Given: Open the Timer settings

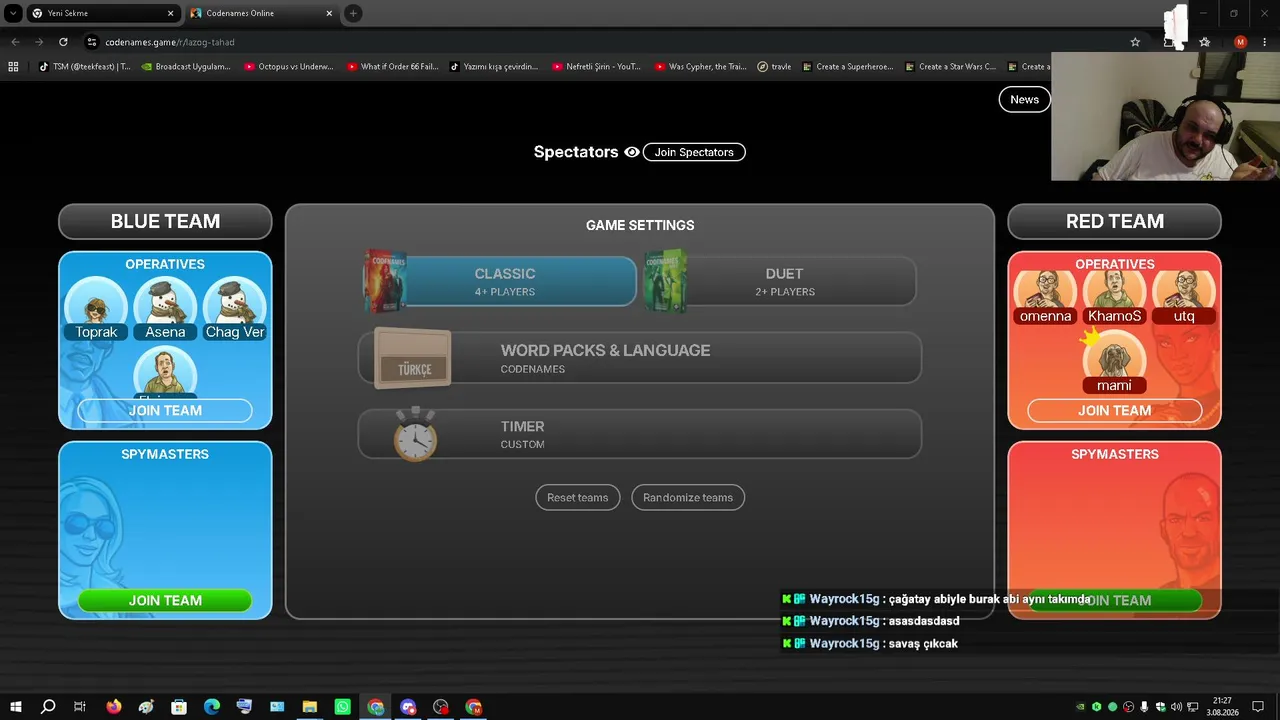Looking at the screenshot, I should pos(640,434).
